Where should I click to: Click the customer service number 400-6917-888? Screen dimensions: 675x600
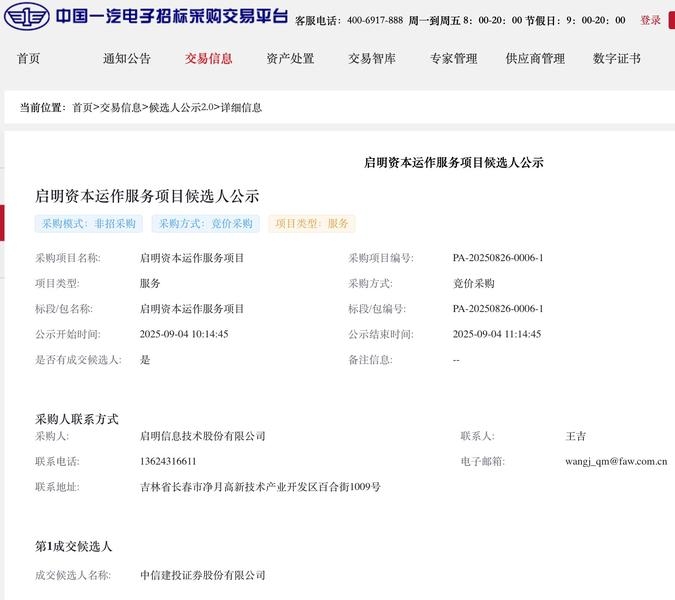(x=375, y=20)
